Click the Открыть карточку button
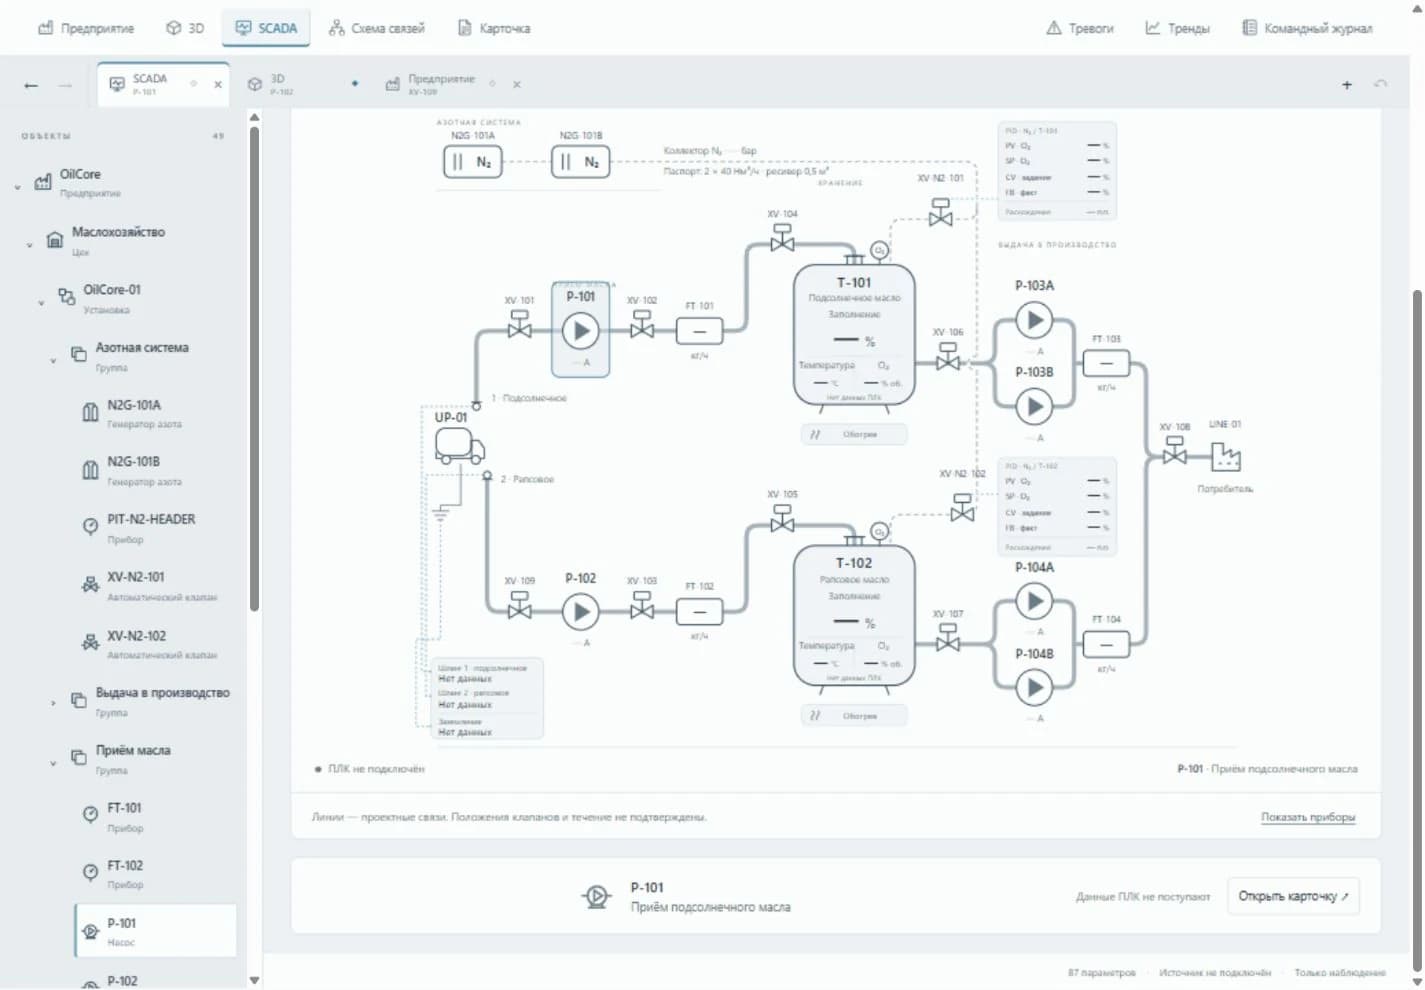Screen dimensions: 1425x990 tap(1293, 896)
